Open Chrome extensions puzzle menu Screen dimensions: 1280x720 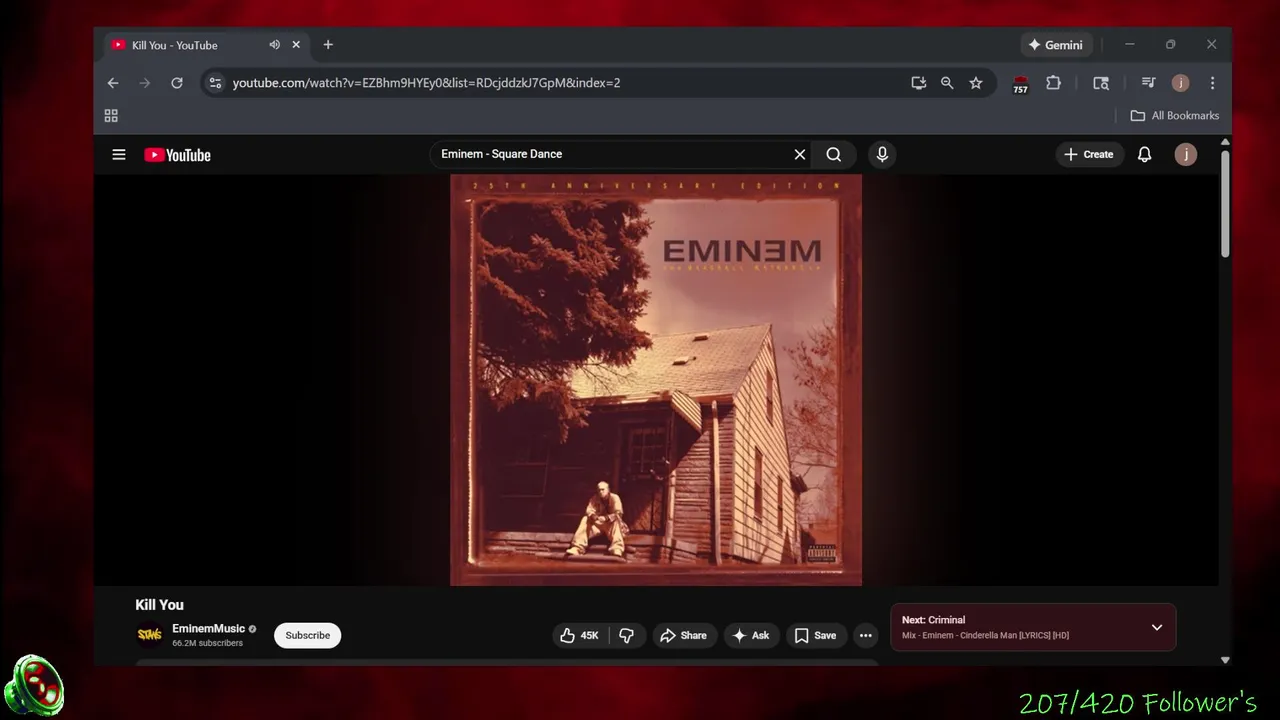point(1054,83)
